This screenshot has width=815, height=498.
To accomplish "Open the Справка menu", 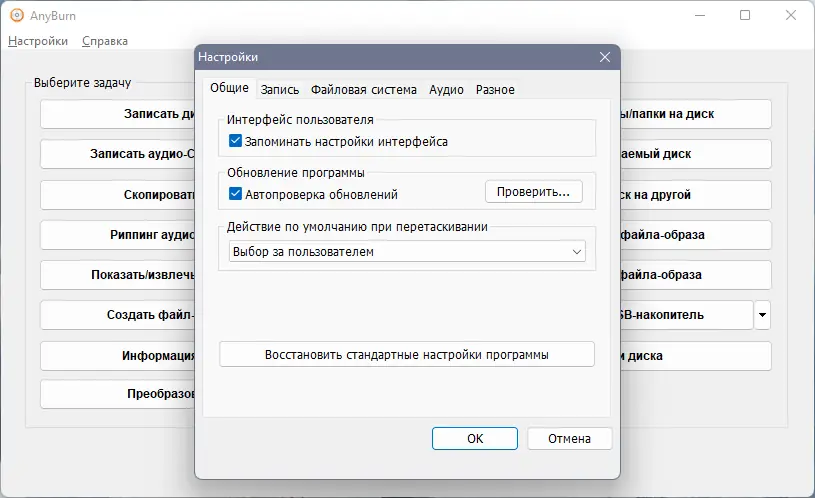I will coord(104,41).
